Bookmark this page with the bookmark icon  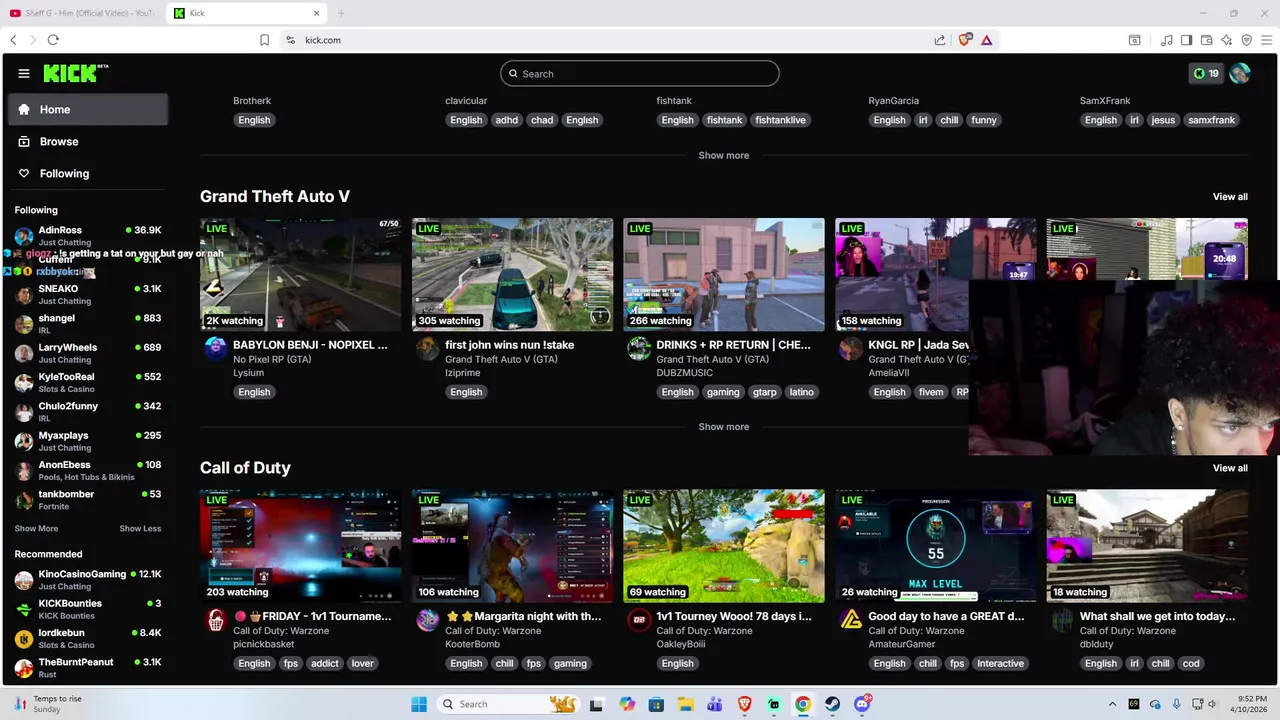click(x=264, y=40)
